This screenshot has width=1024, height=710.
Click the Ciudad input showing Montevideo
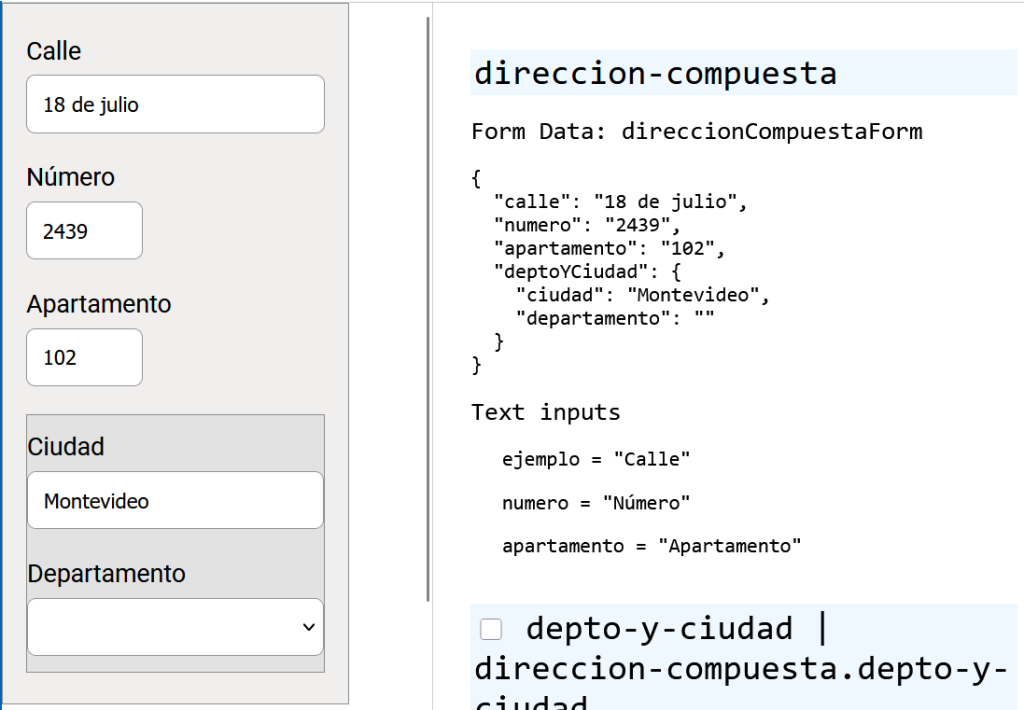(174, 500)
